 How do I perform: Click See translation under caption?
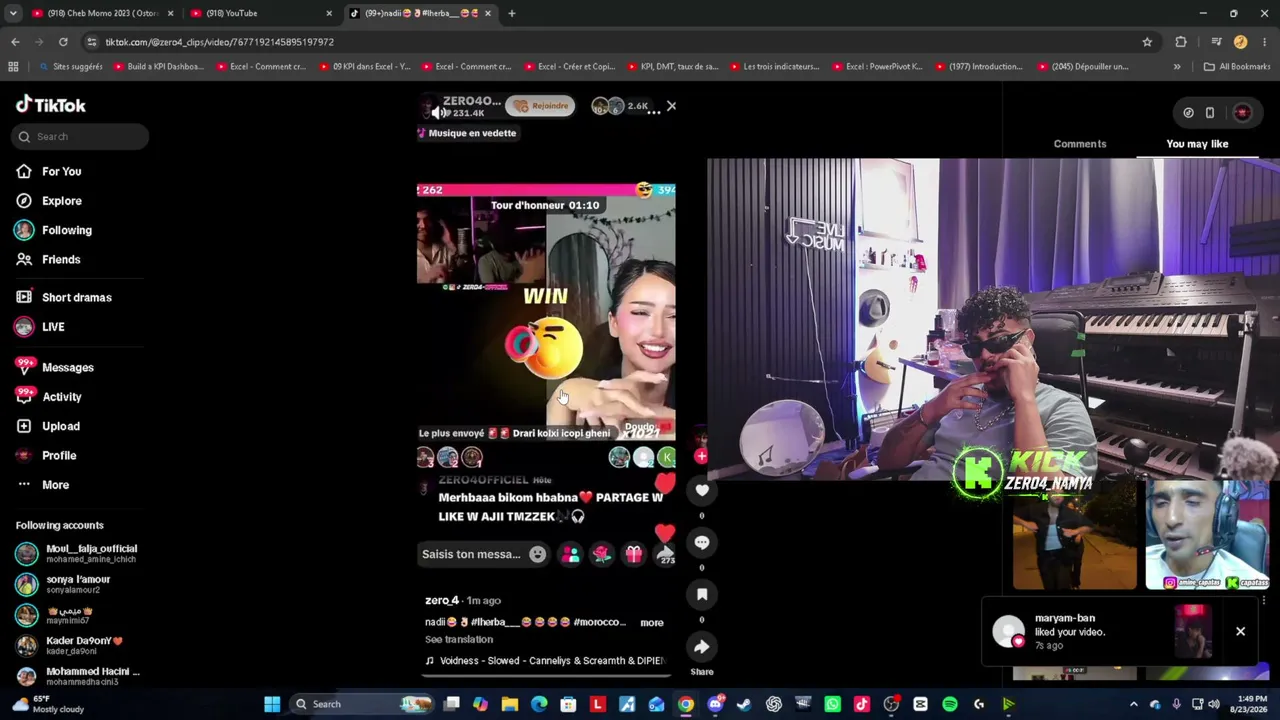point(459,639)
